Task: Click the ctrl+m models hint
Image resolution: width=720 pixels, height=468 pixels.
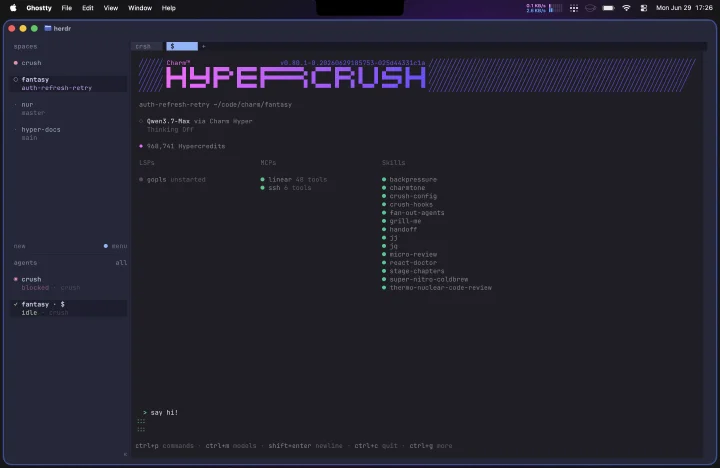Action: click(231, 445)
